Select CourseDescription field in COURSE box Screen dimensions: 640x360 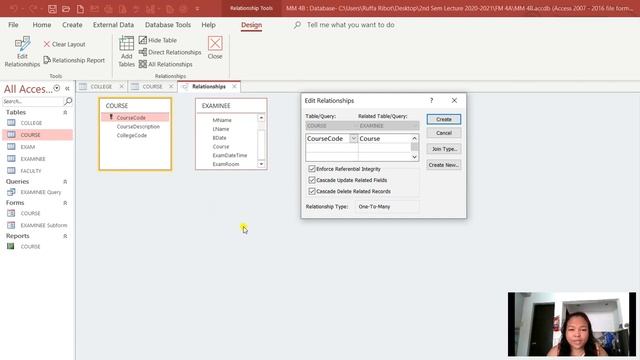pyautogui.click(x=138, y=127)
